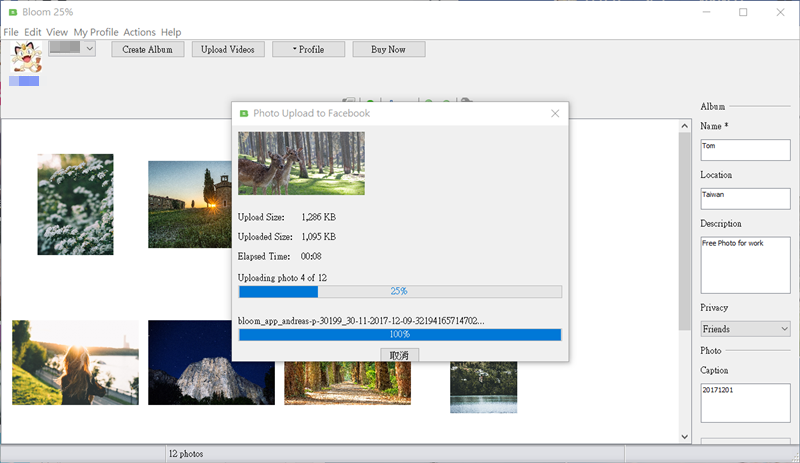Select the white flowers photo thumbnail
Screen dimensions: 800x463
click(75, 204)
